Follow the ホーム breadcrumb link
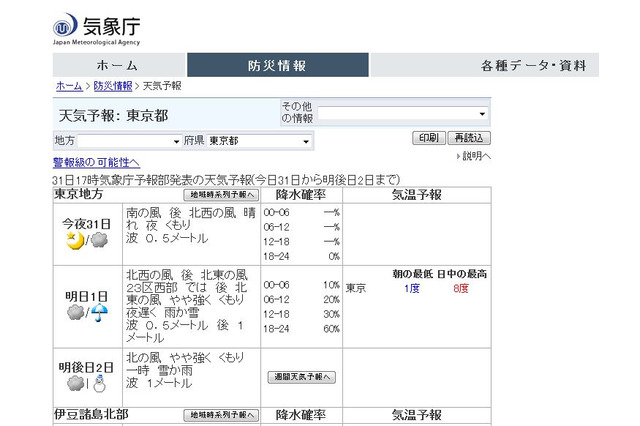The image size is (640, 426). [69, 86]
